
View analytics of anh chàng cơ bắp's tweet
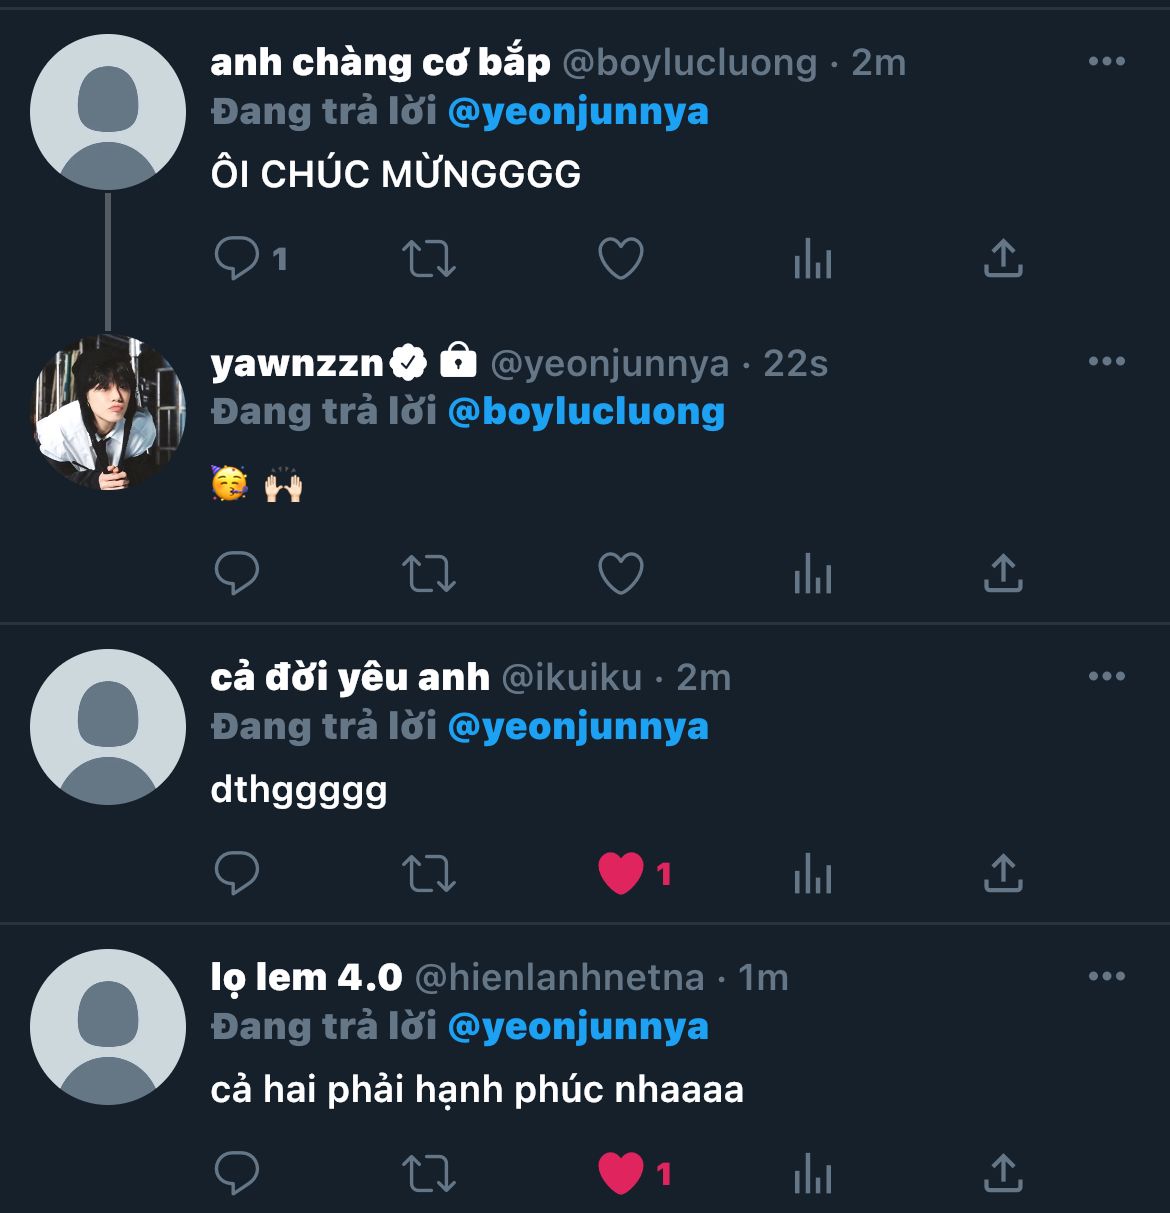point(812,259)
